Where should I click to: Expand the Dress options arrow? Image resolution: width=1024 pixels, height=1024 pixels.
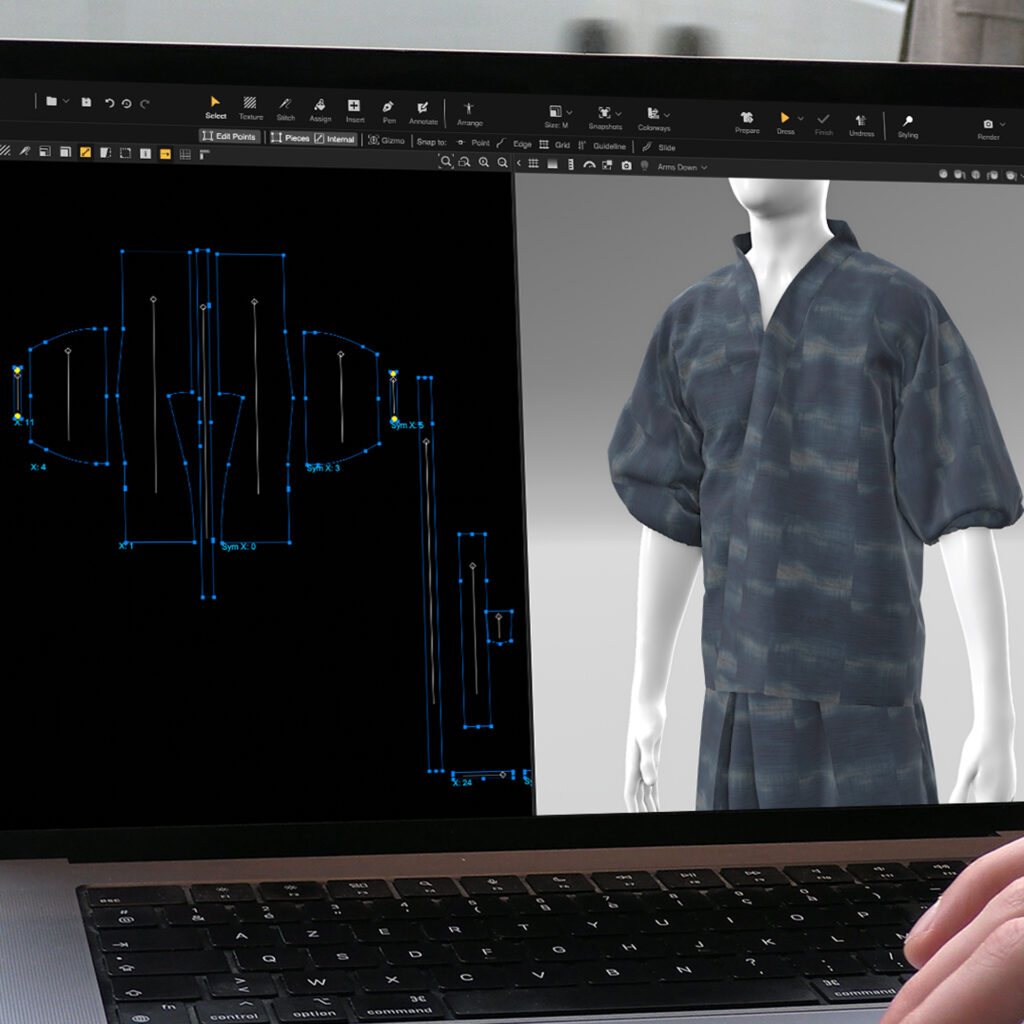pos(801,118)
